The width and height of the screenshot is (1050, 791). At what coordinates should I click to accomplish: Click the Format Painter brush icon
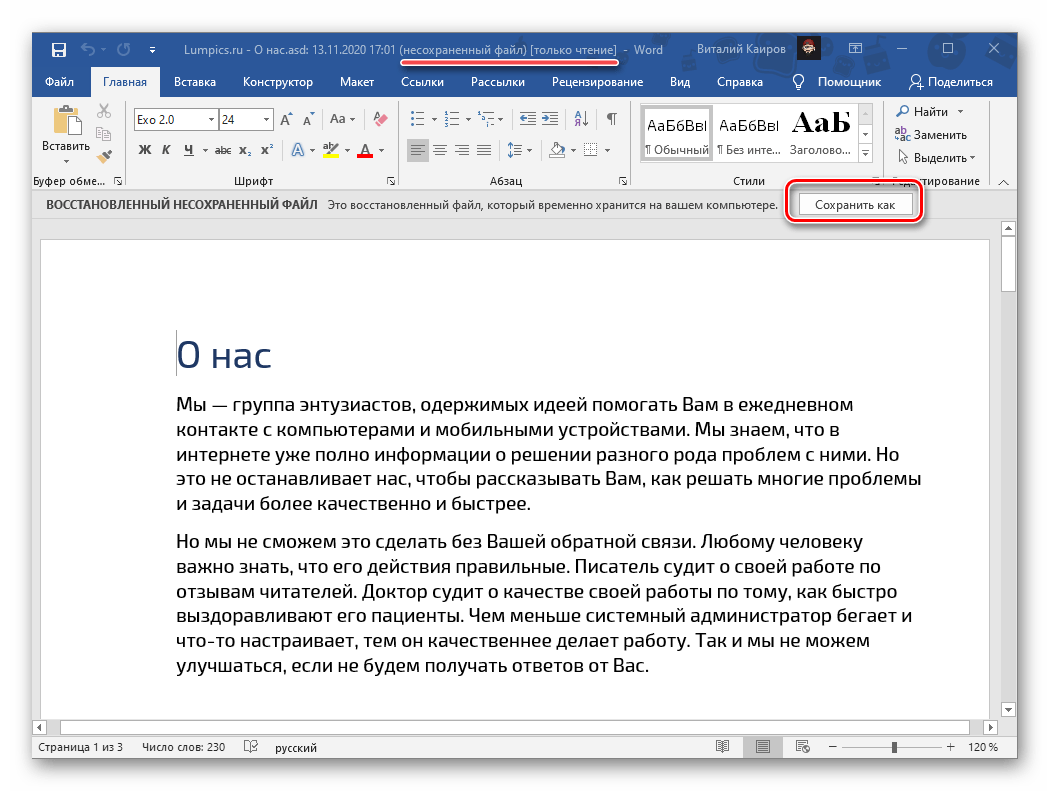(104, 156)
